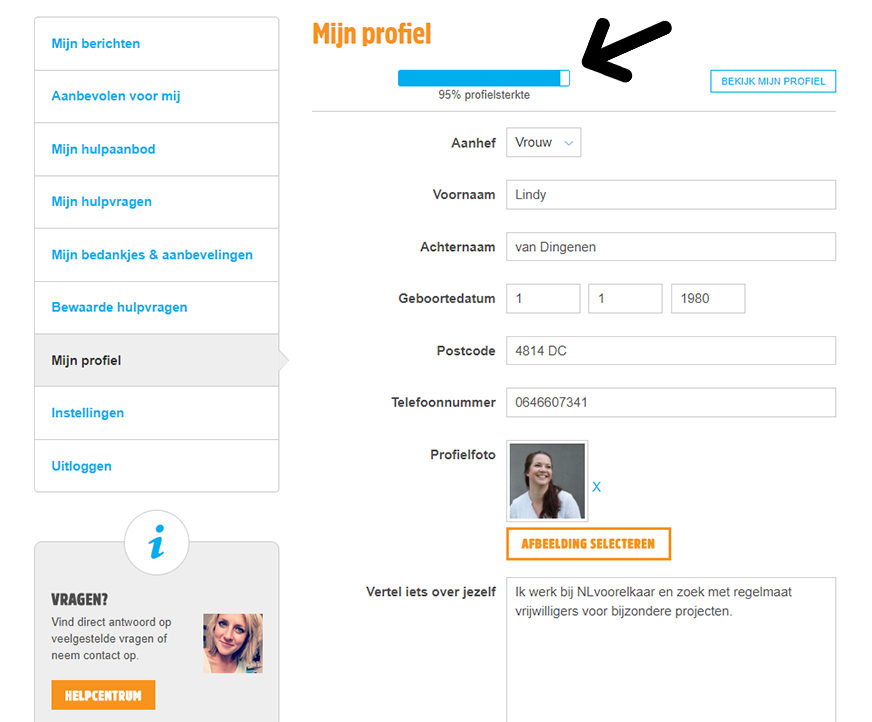Open Mijn bedankjes & aanbevelingen
This screenshot has width=872, height=722.
(152, 255)
